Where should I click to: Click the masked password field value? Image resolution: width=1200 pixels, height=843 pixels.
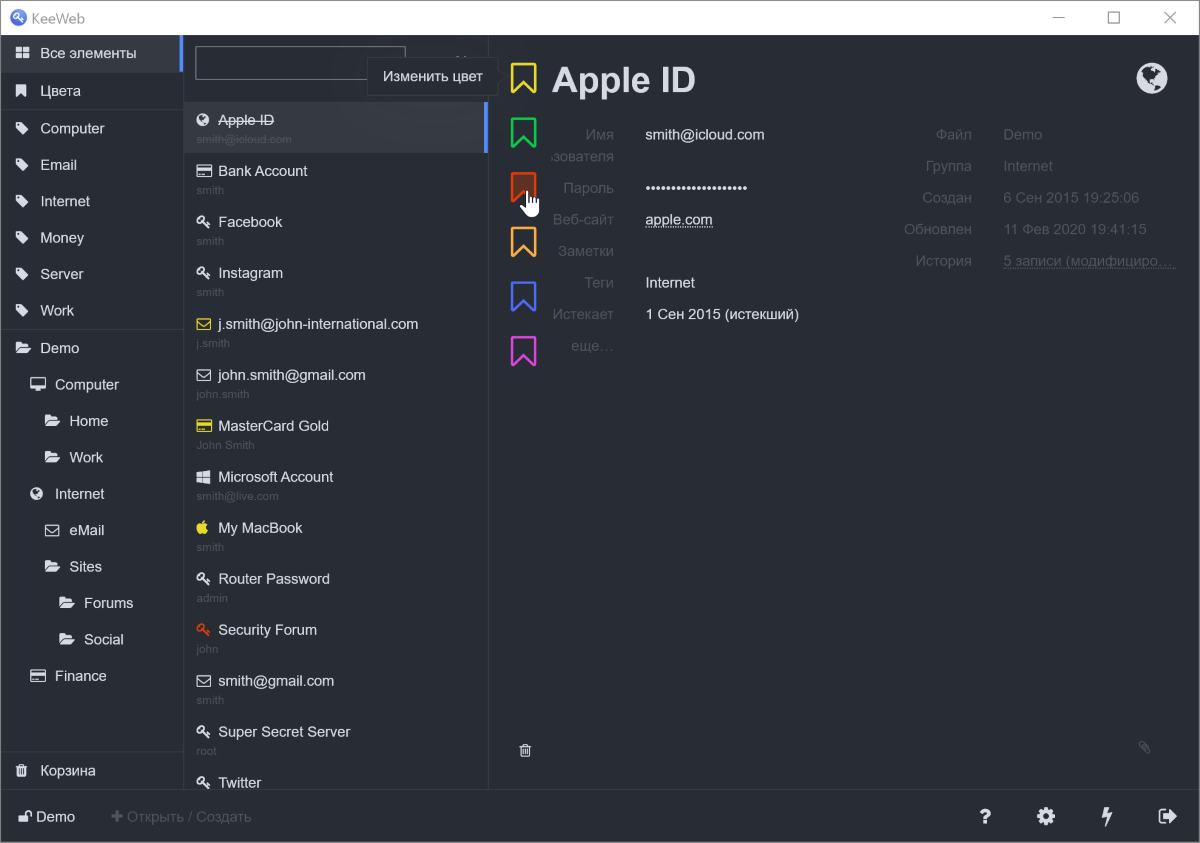(696, 188)
